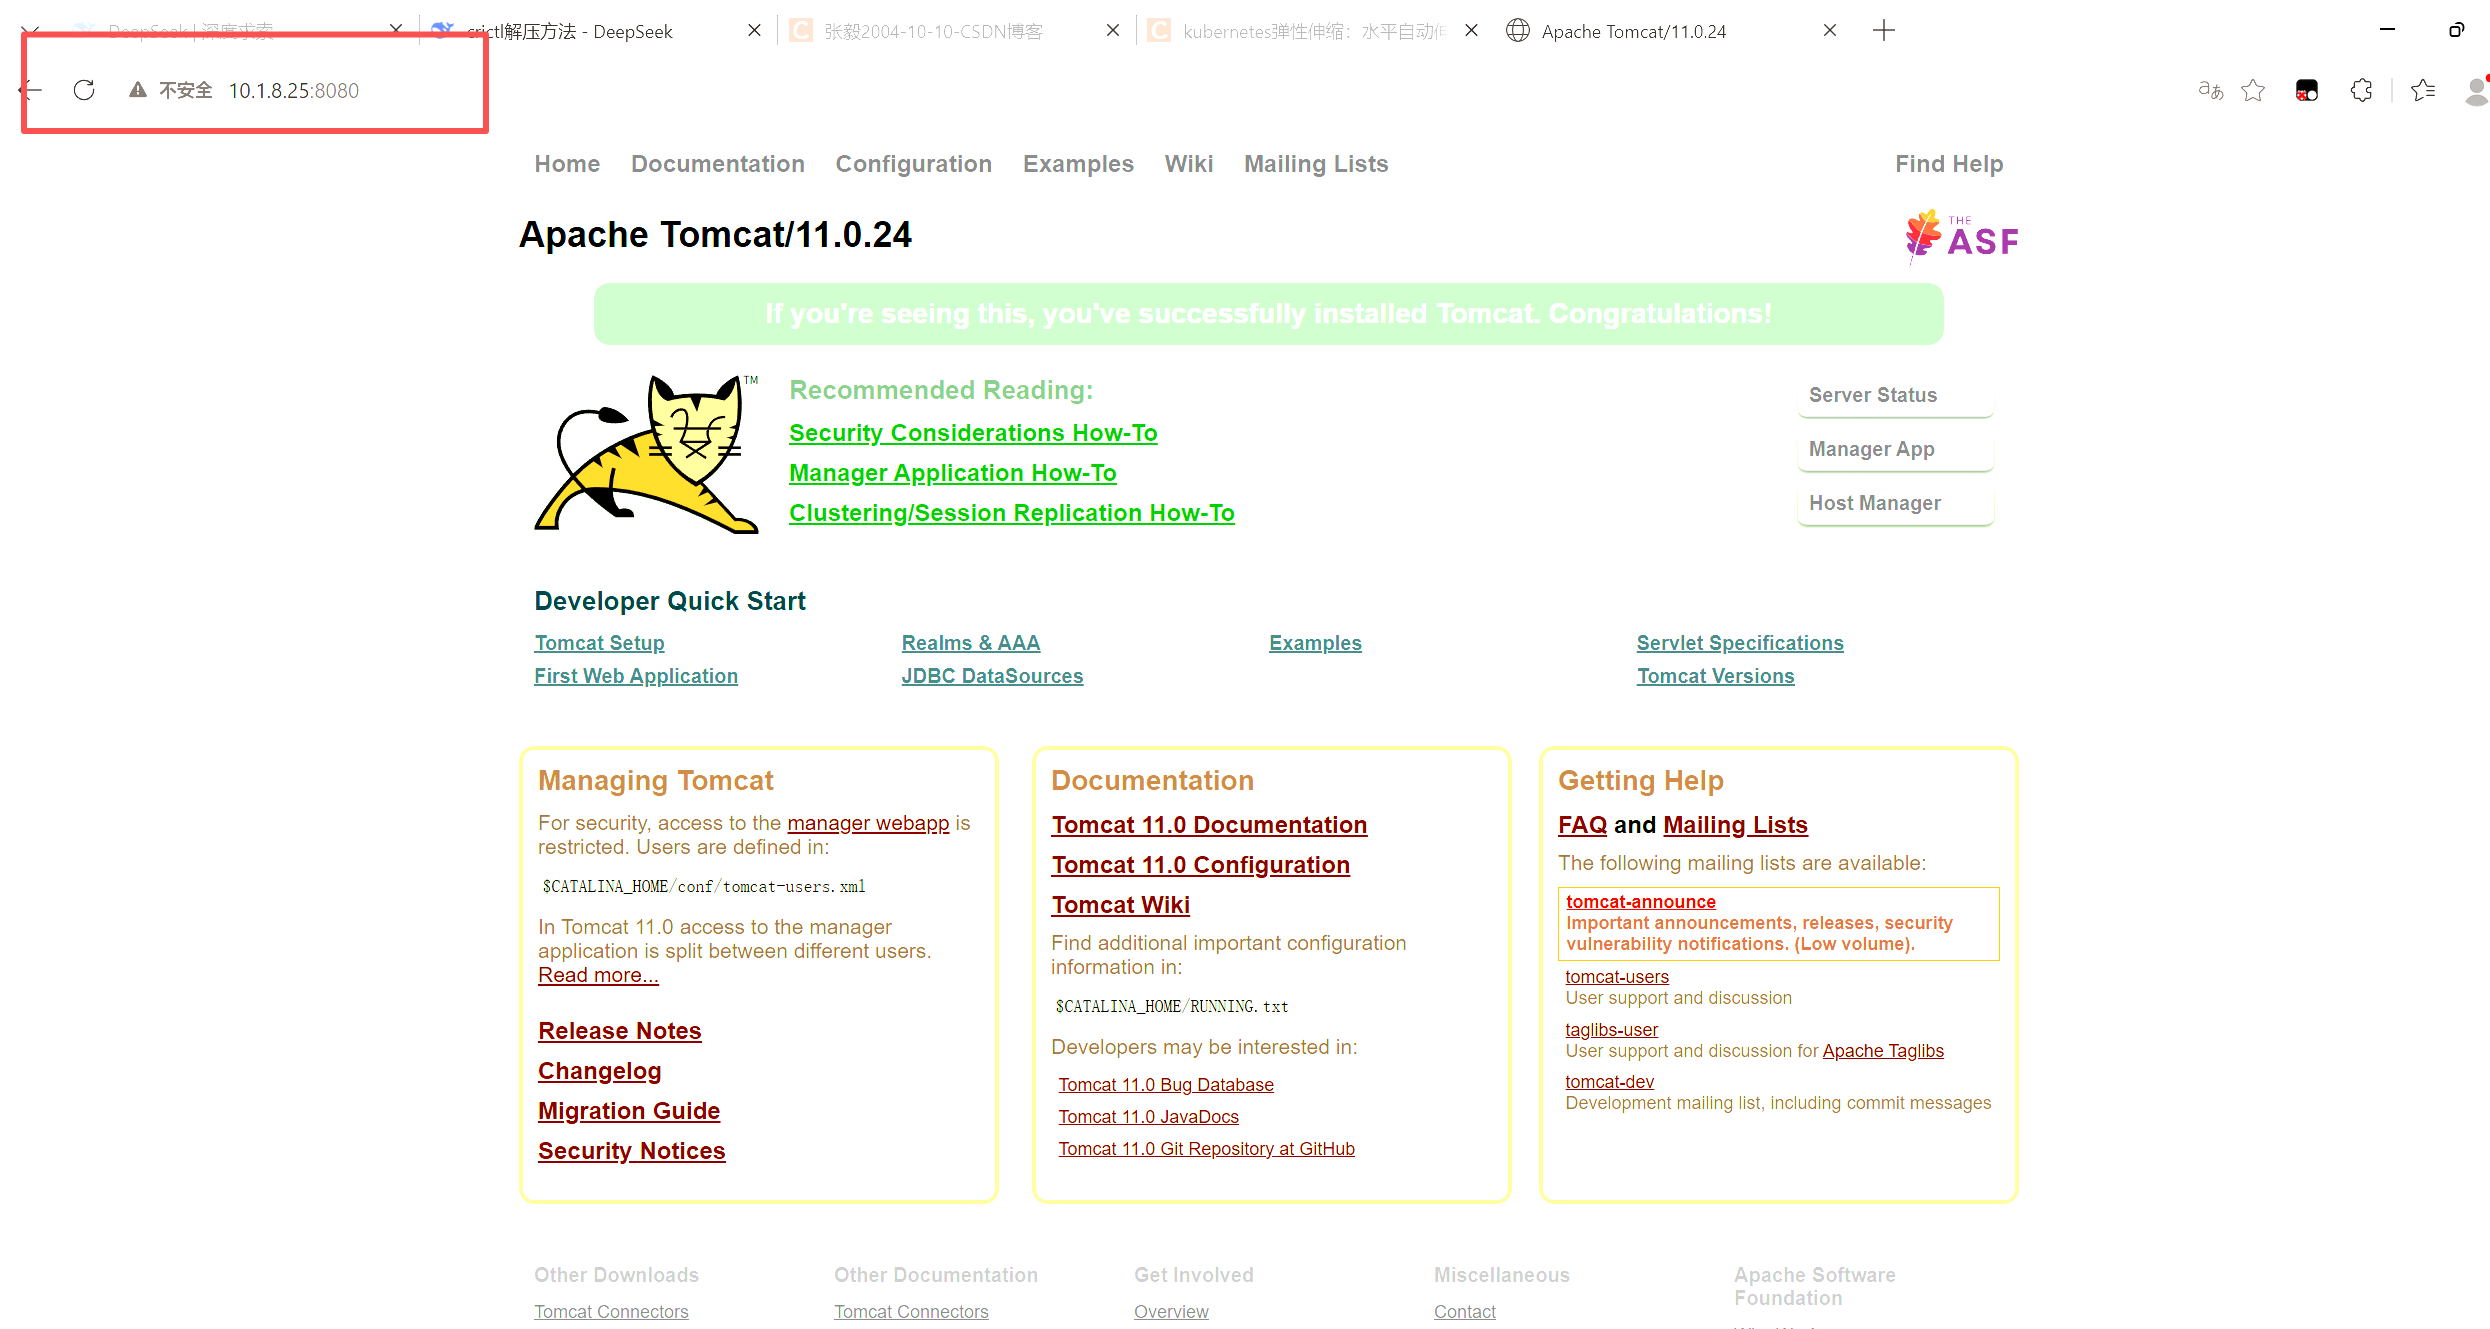Image resolution: width=2490 pixels, height=1329 pixels.
Task: Open Documentation in the top navigation
Action: coord(718,164)
